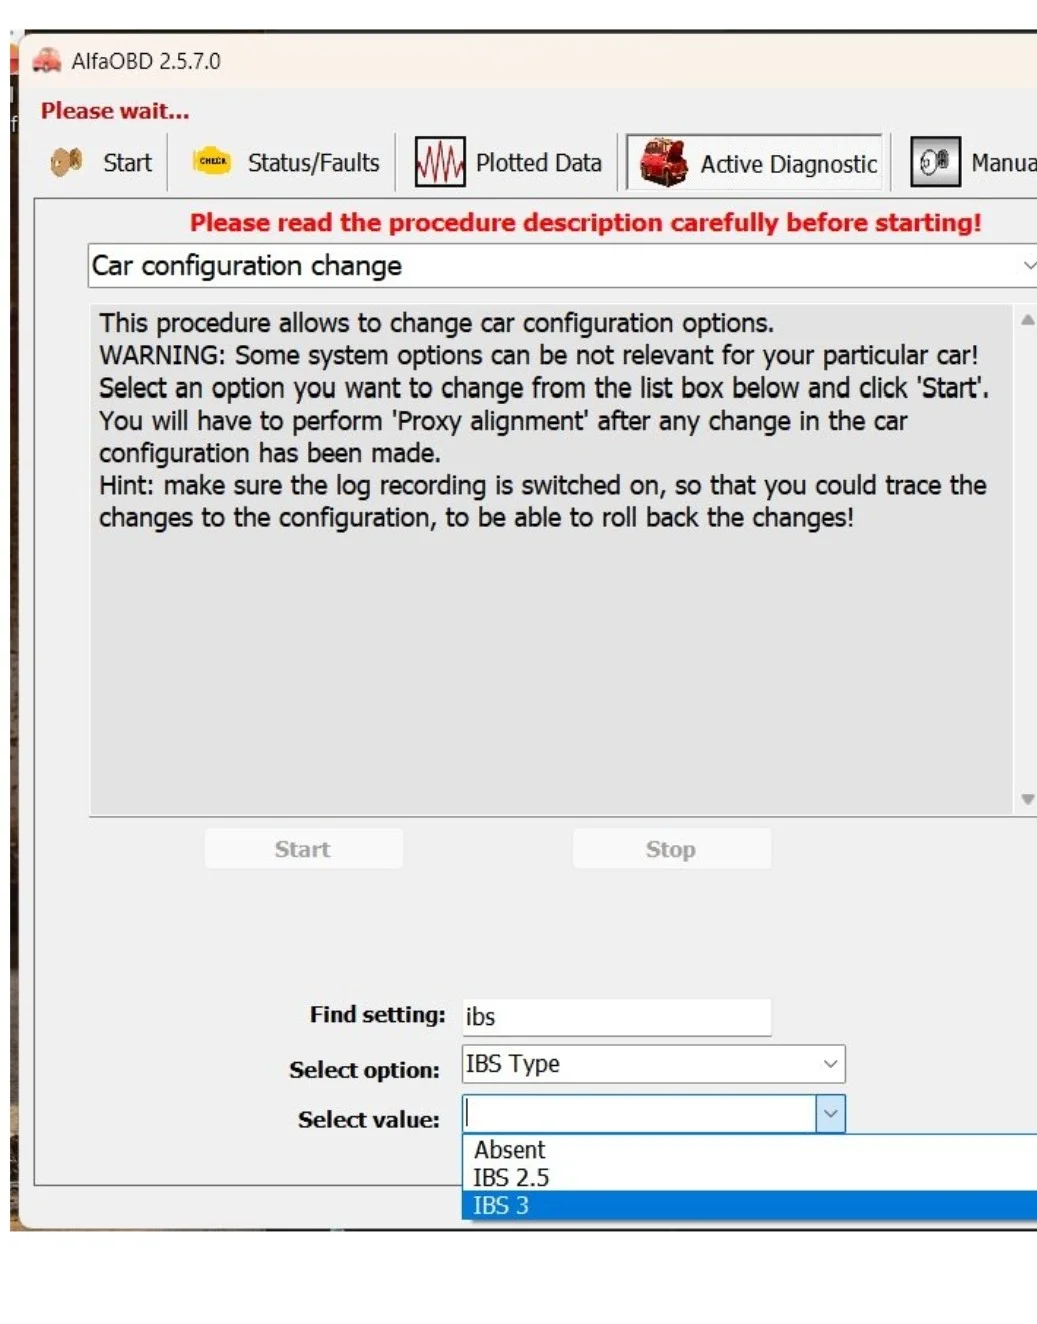Screen dimensions: 1037x1324
Task: Click the Find setting field containing ibs
Action: [617, 1017]
